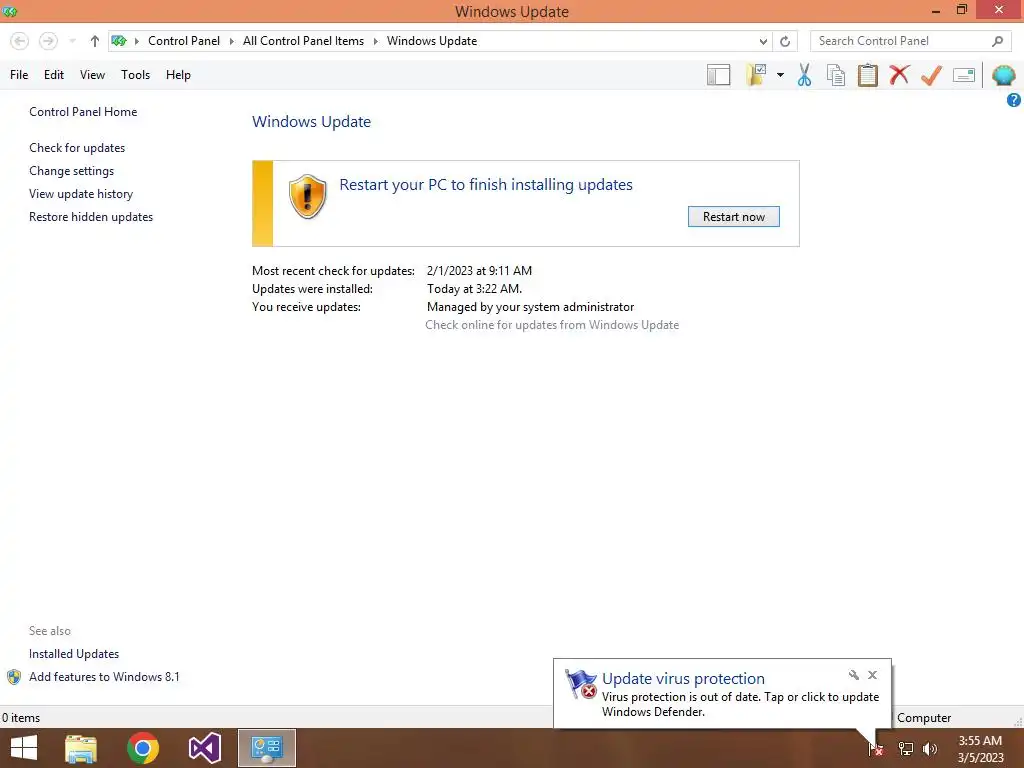Click '0 items' in status bar

coord(21,718)
